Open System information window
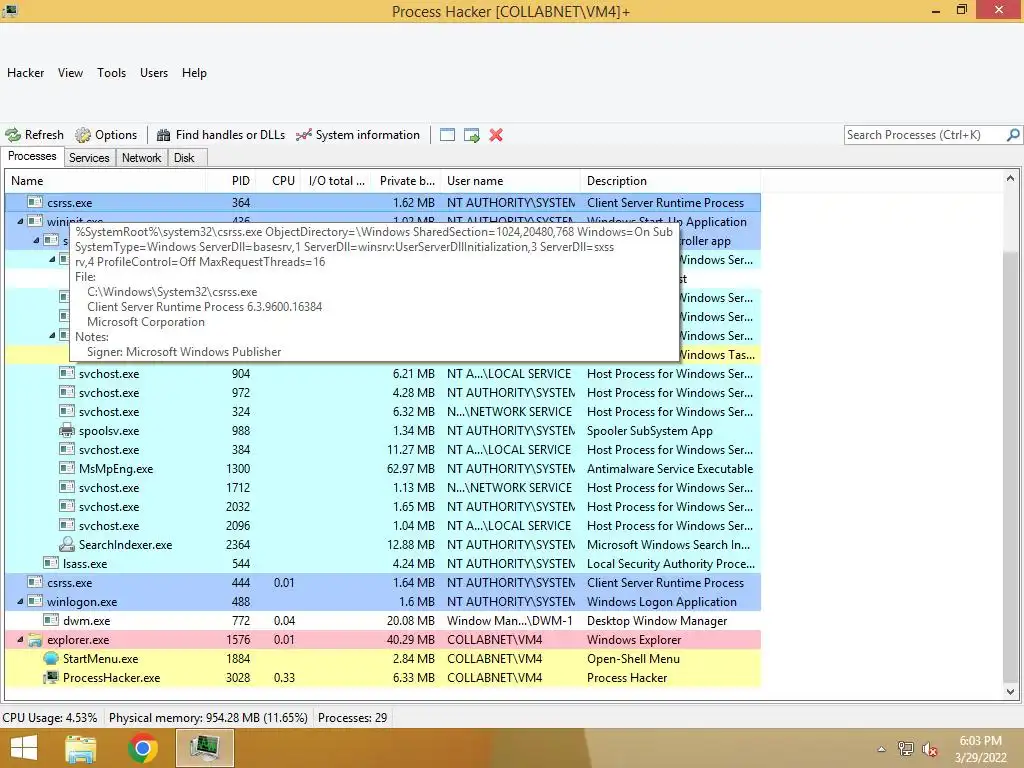 [x=358, y=135]
